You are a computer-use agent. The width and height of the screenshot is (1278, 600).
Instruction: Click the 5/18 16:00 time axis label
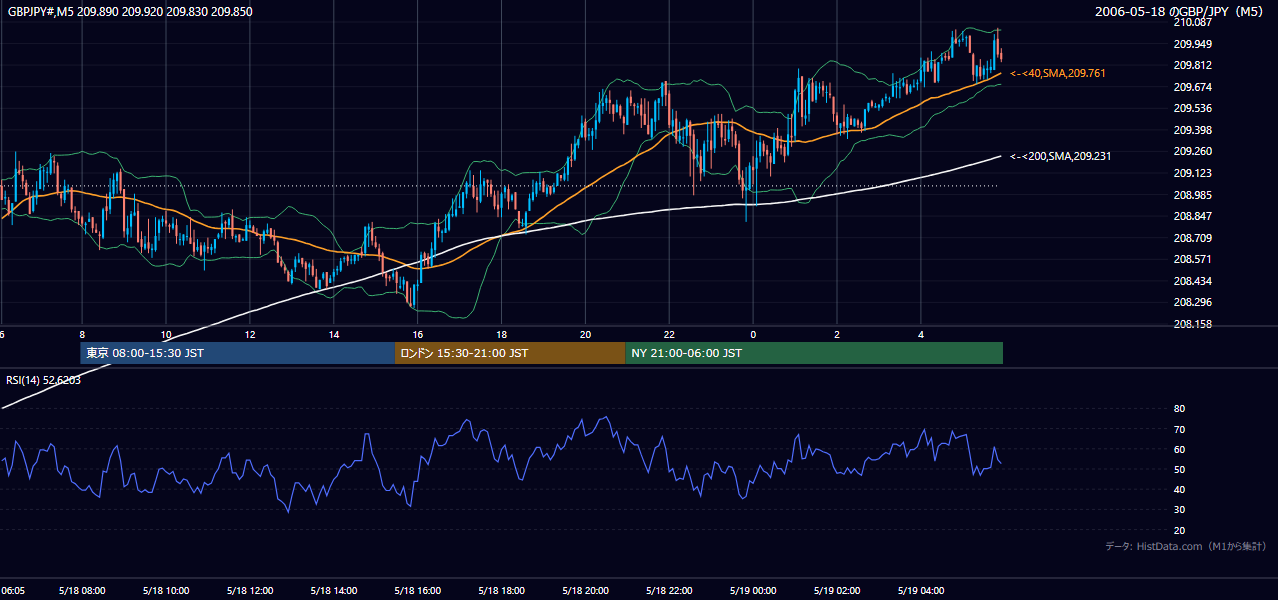(418, 590)
